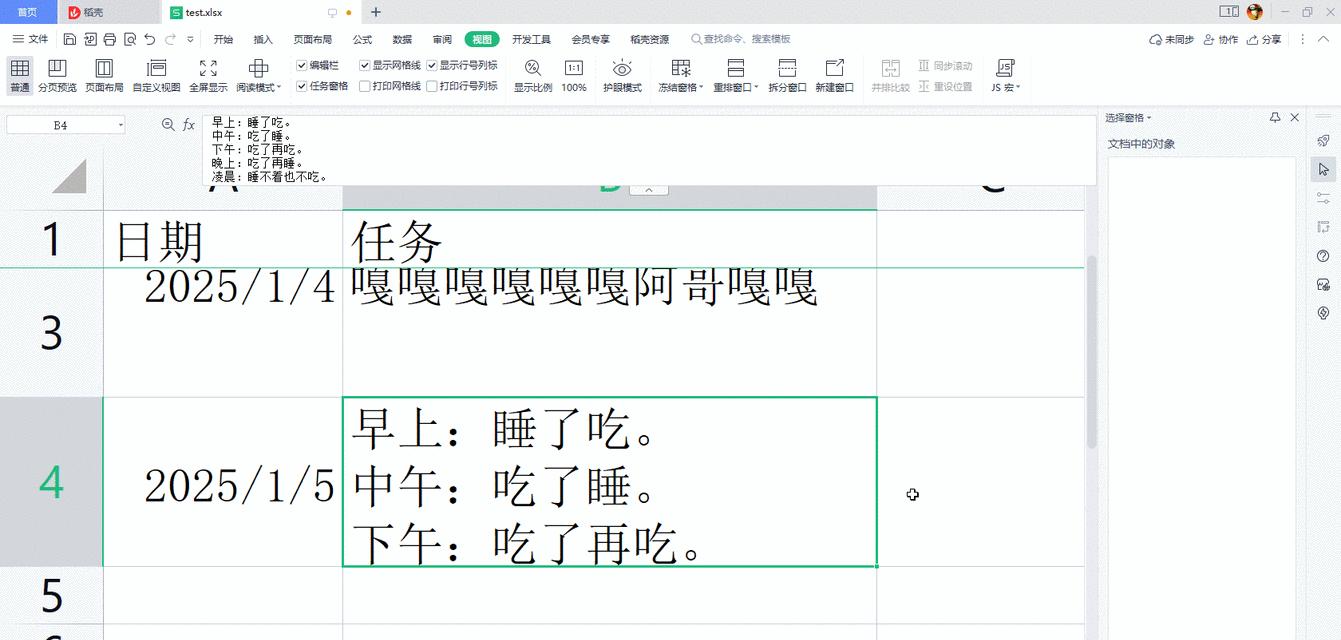The width and height of the screenshot is (1341, 640).
Task: Expand the 选择窗格 pane title dropdown
Action: [1149, 118]
